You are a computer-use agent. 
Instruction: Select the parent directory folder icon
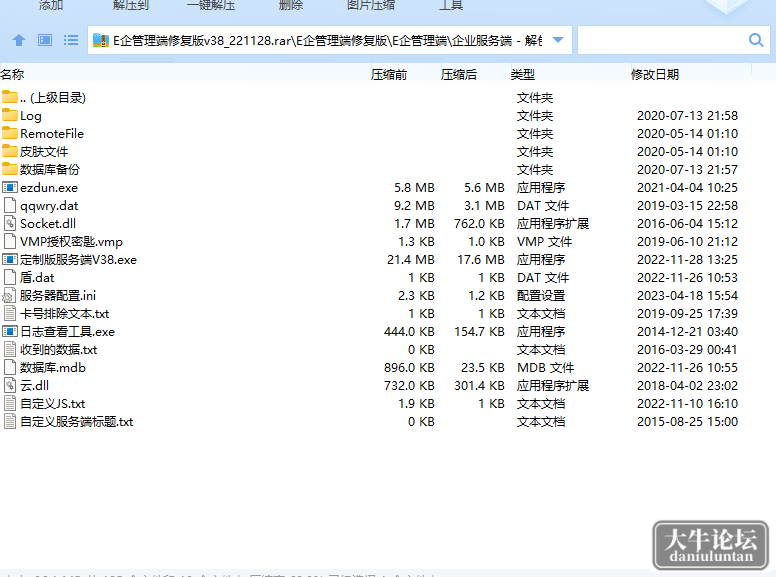pos(10,96)
